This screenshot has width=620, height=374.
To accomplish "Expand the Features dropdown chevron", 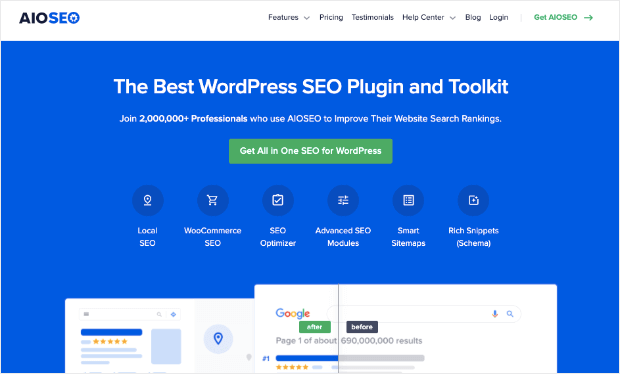I will [306, 18].
